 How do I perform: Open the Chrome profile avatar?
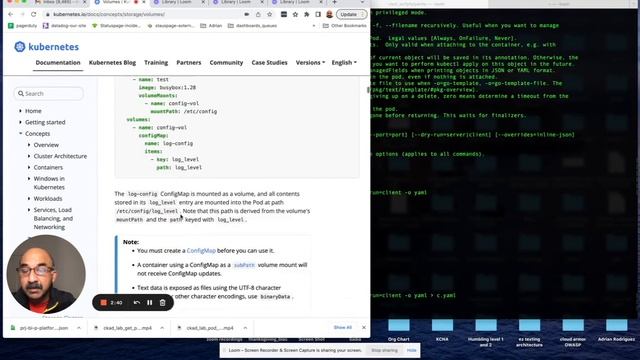[x=329, y=14]
